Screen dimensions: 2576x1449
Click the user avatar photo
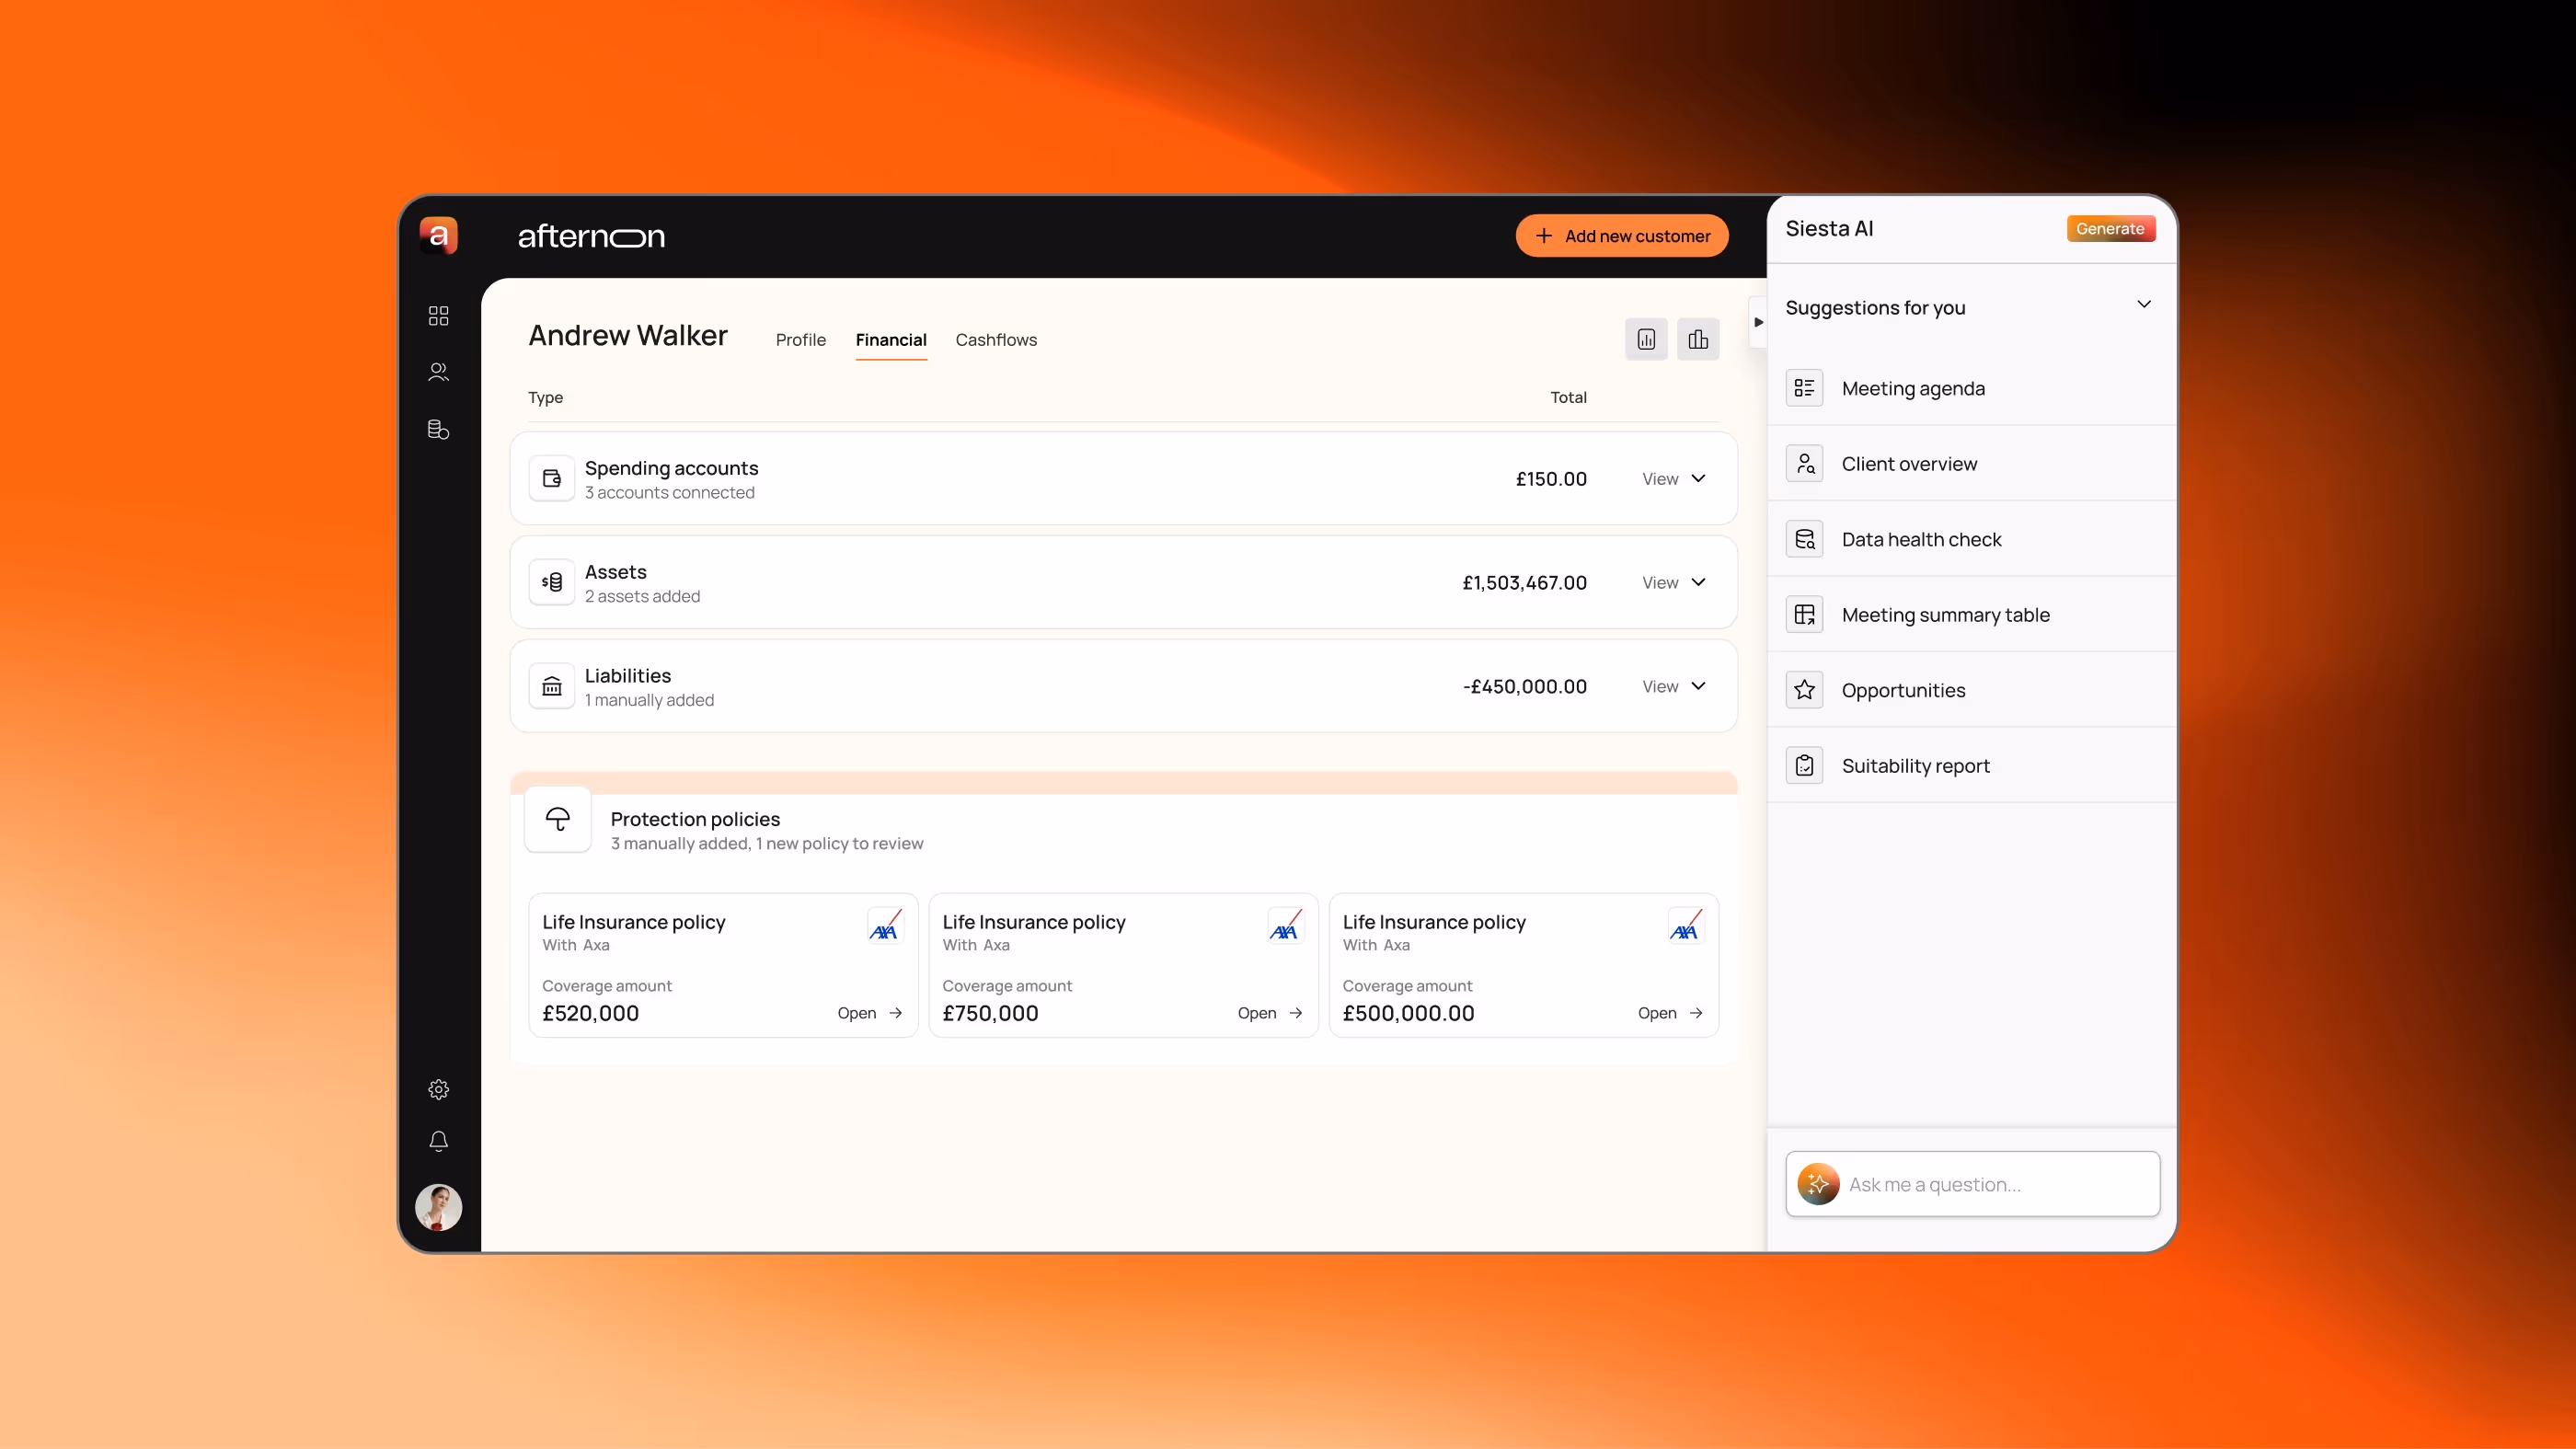click(438, 1207)
